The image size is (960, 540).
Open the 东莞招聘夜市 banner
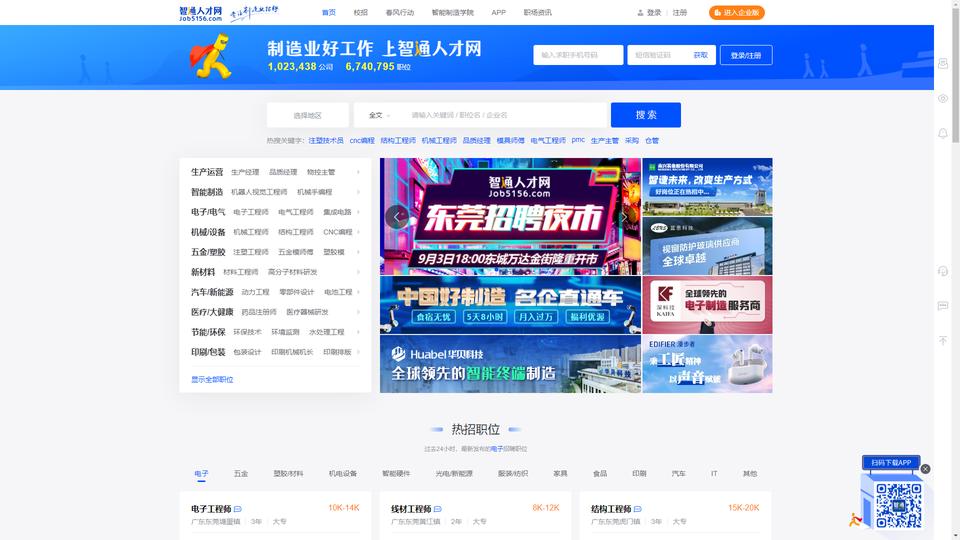click(510, 217)
